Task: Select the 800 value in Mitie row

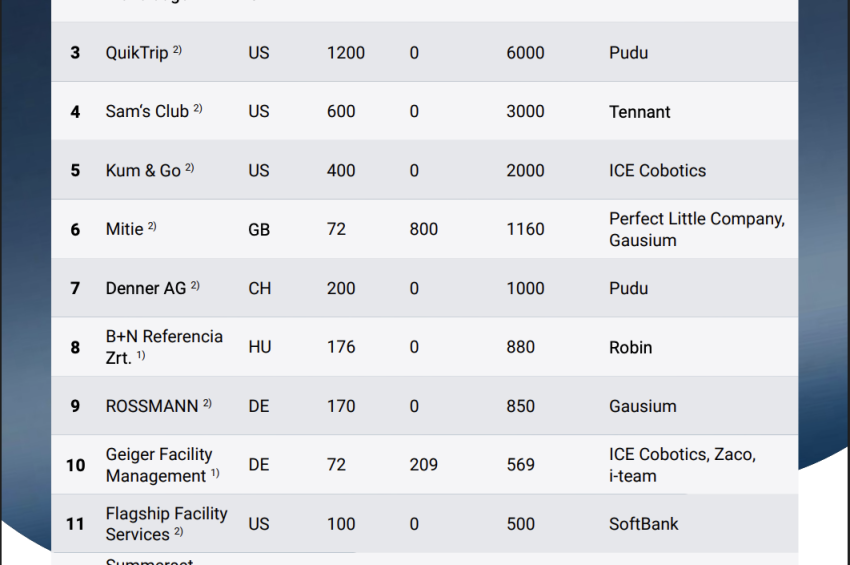Action: click(x=423, y=229)
